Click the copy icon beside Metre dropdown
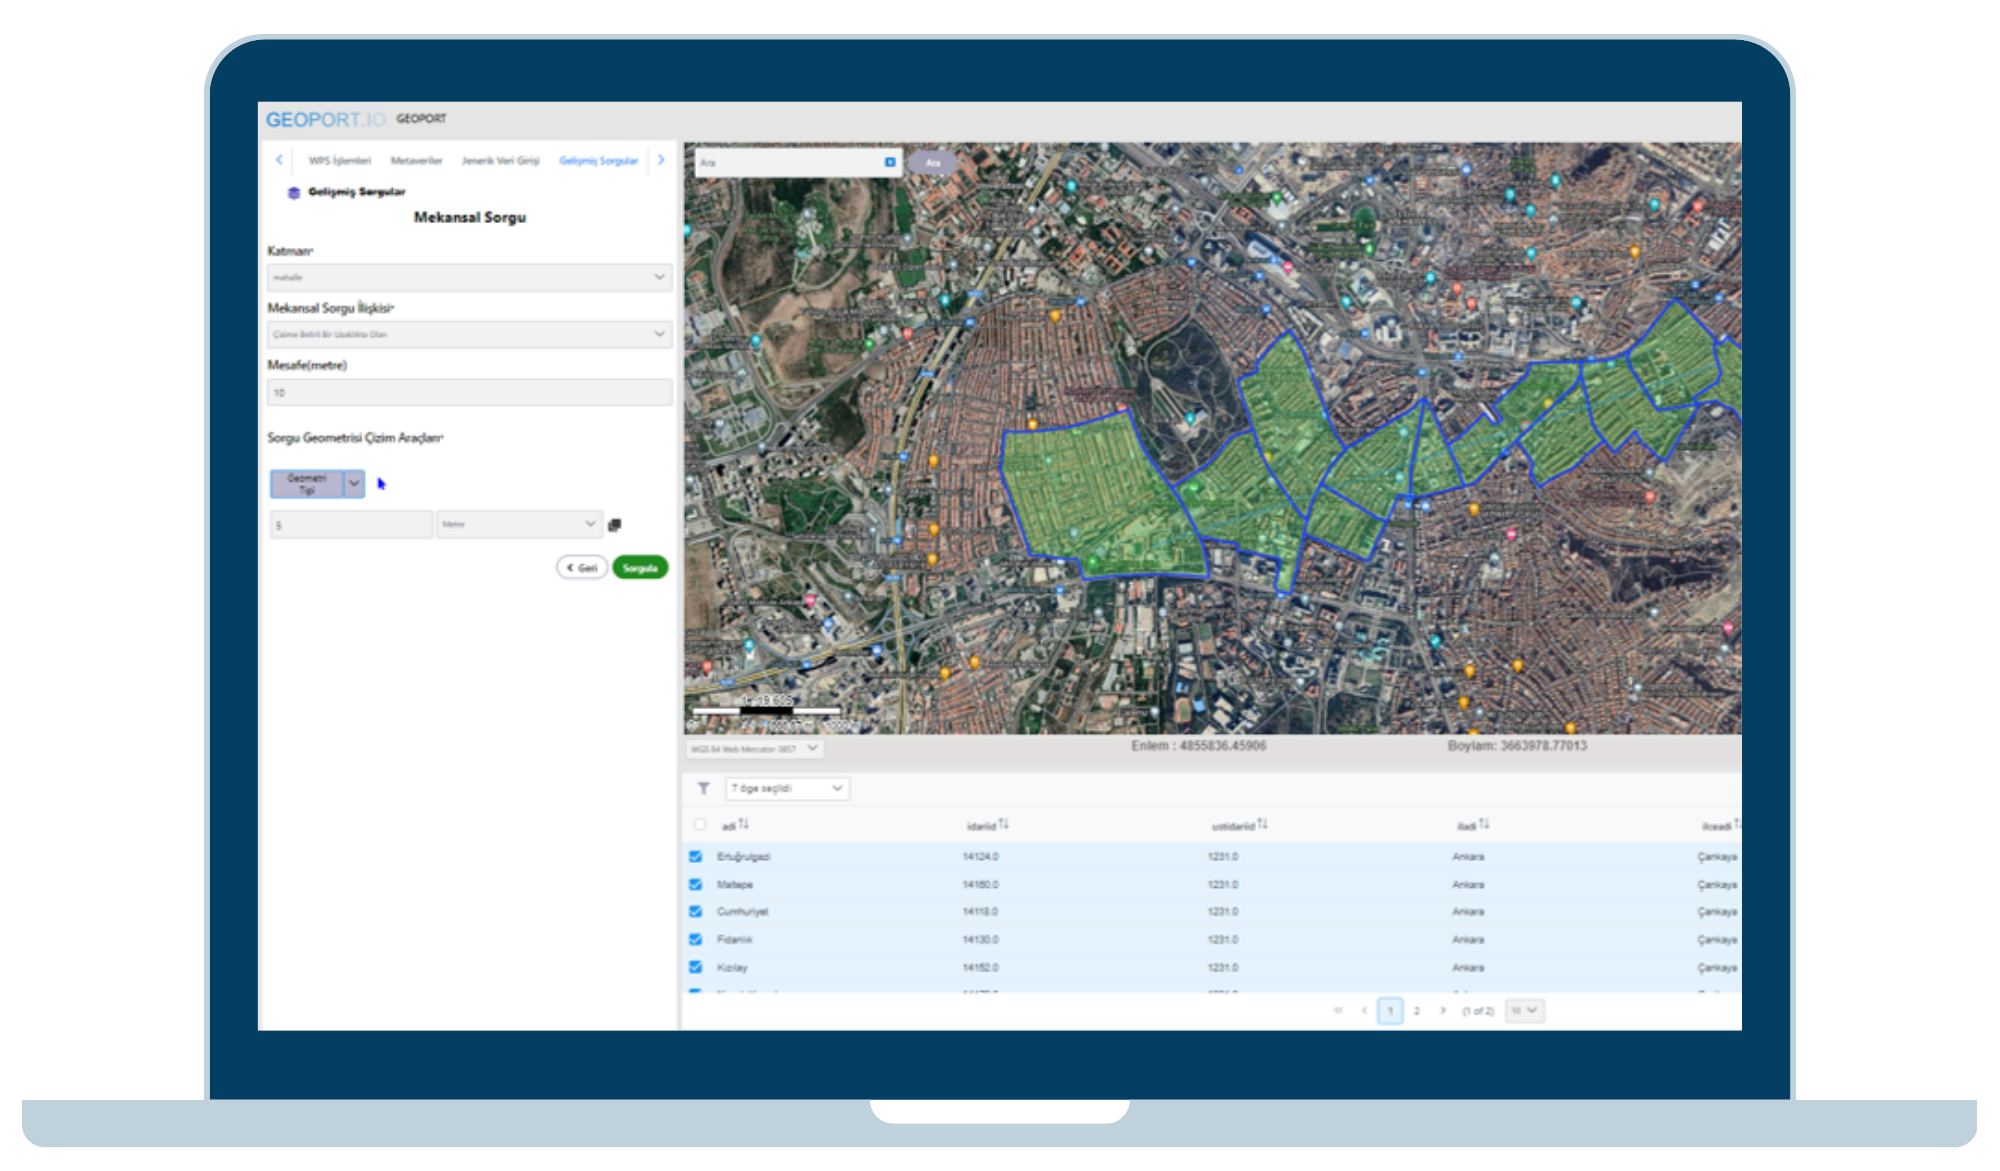 click(x=614, y=524)
